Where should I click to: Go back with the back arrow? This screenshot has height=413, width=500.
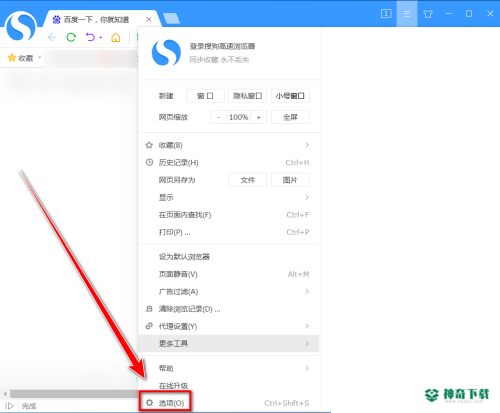pos(52,37)
